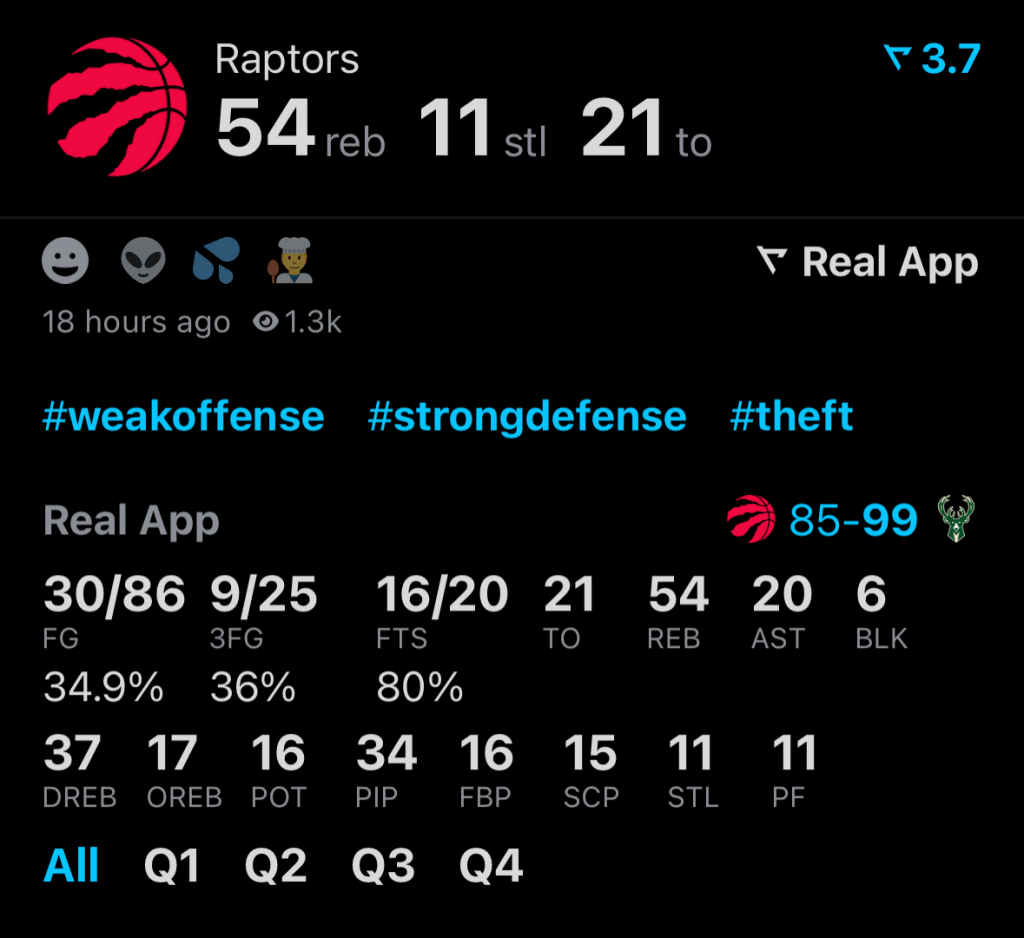Switch to the Q4 tab
1024x938 pixels.
(x=490, y=865)
